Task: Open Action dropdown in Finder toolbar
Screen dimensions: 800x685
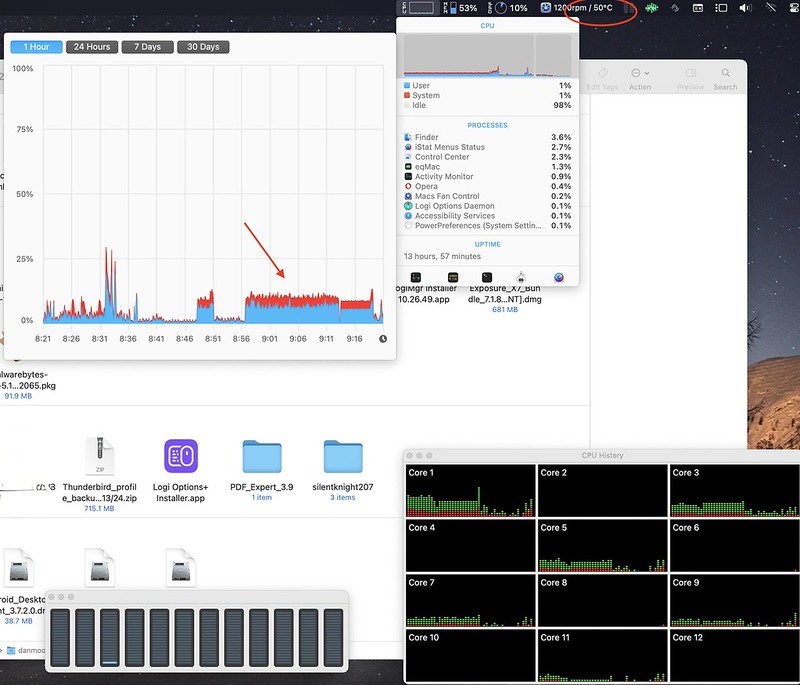Action: click(640, 80)
